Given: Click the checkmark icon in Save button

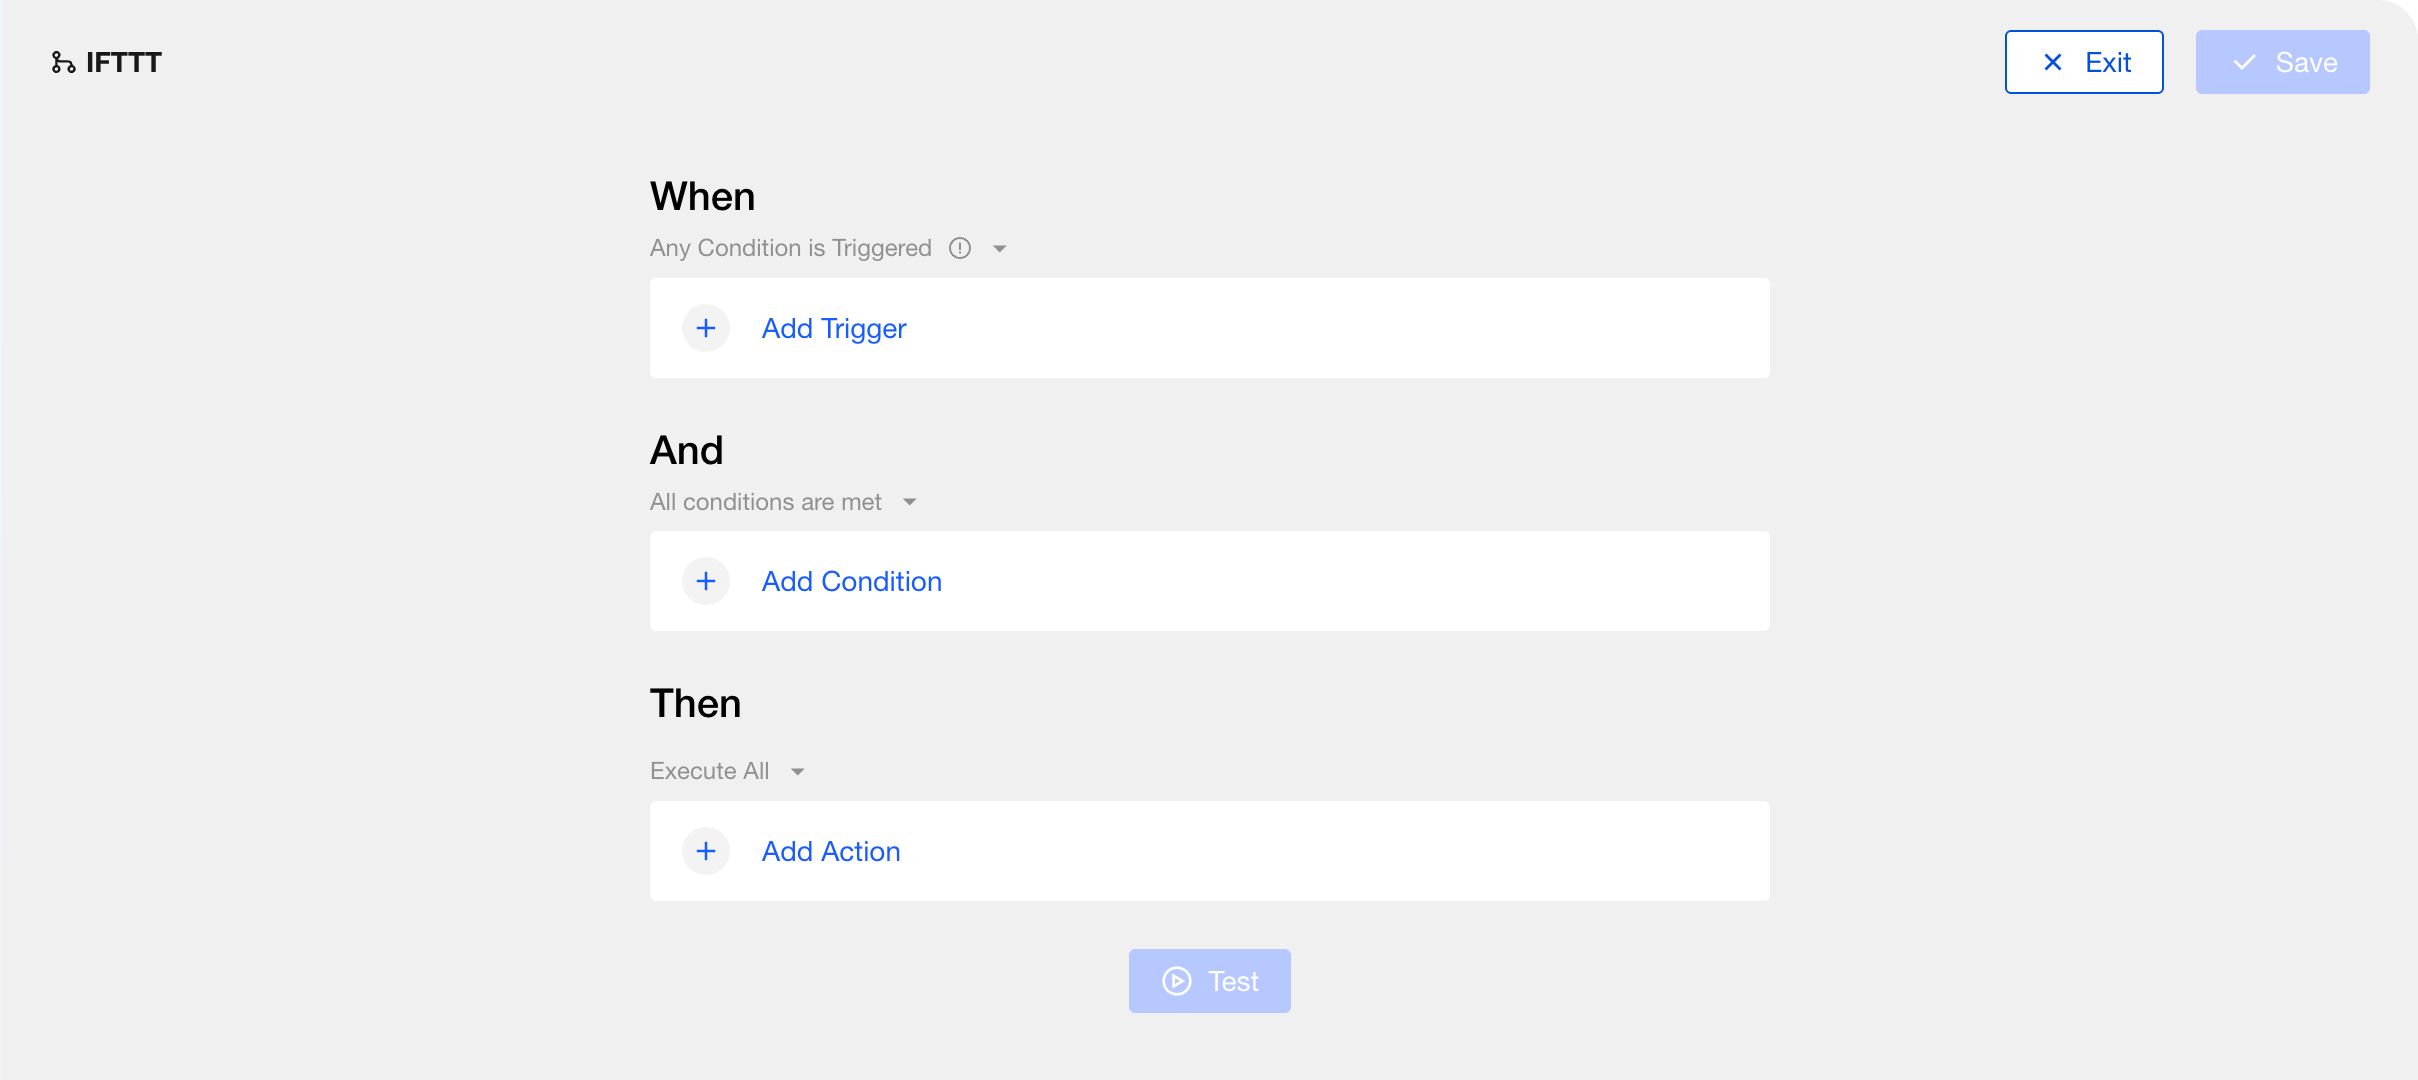Looking at the screenshot, I should (x=2245, y=62).
